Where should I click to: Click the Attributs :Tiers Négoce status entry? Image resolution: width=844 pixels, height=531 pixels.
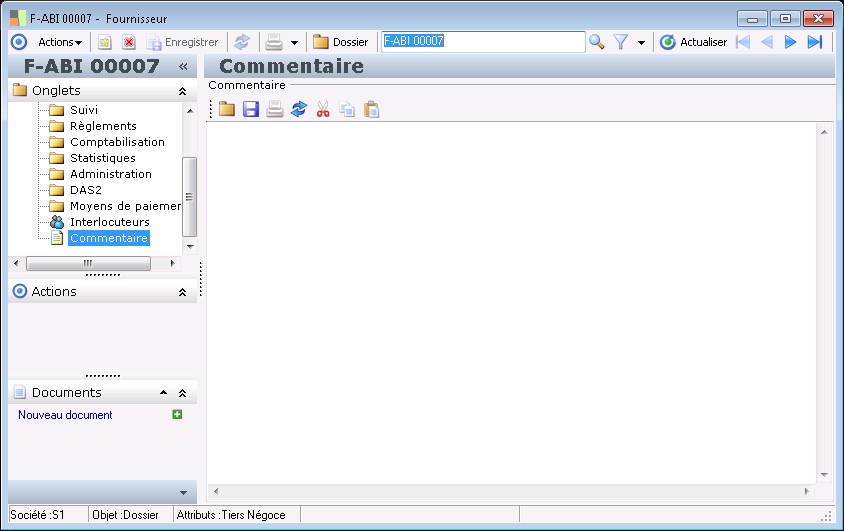[x=231, y=515]
